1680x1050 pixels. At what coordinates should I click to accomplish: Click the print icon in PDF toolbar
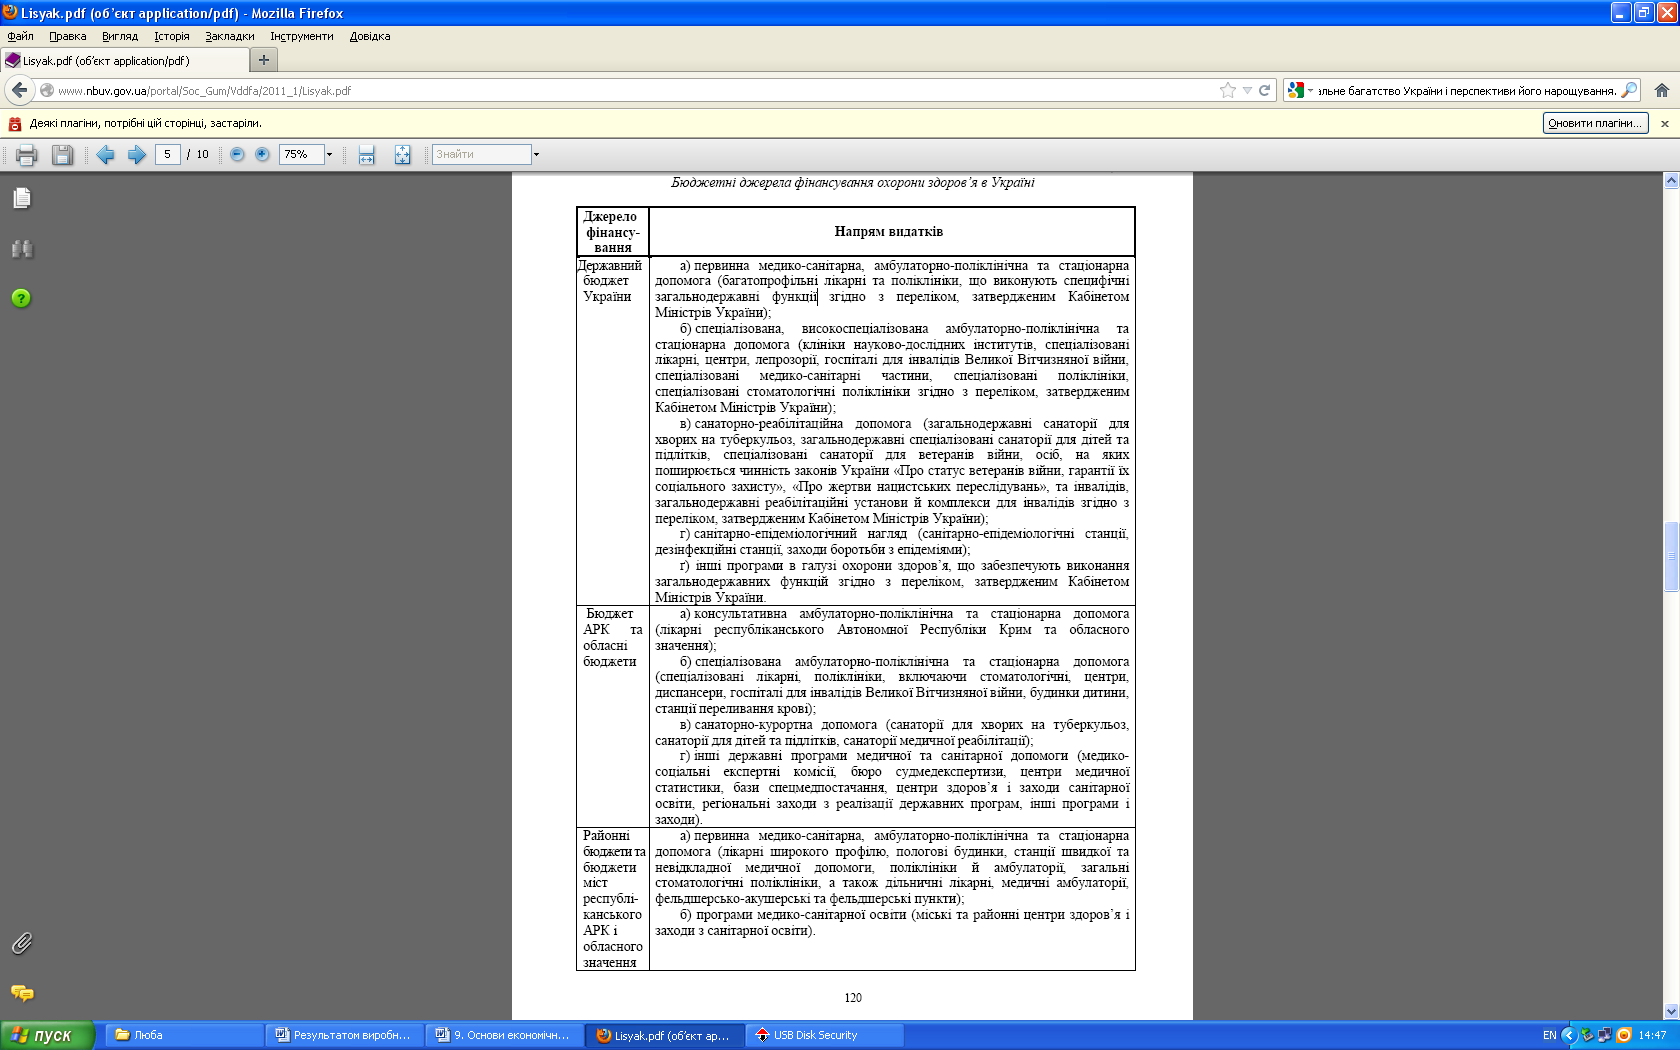pos(27,155)
